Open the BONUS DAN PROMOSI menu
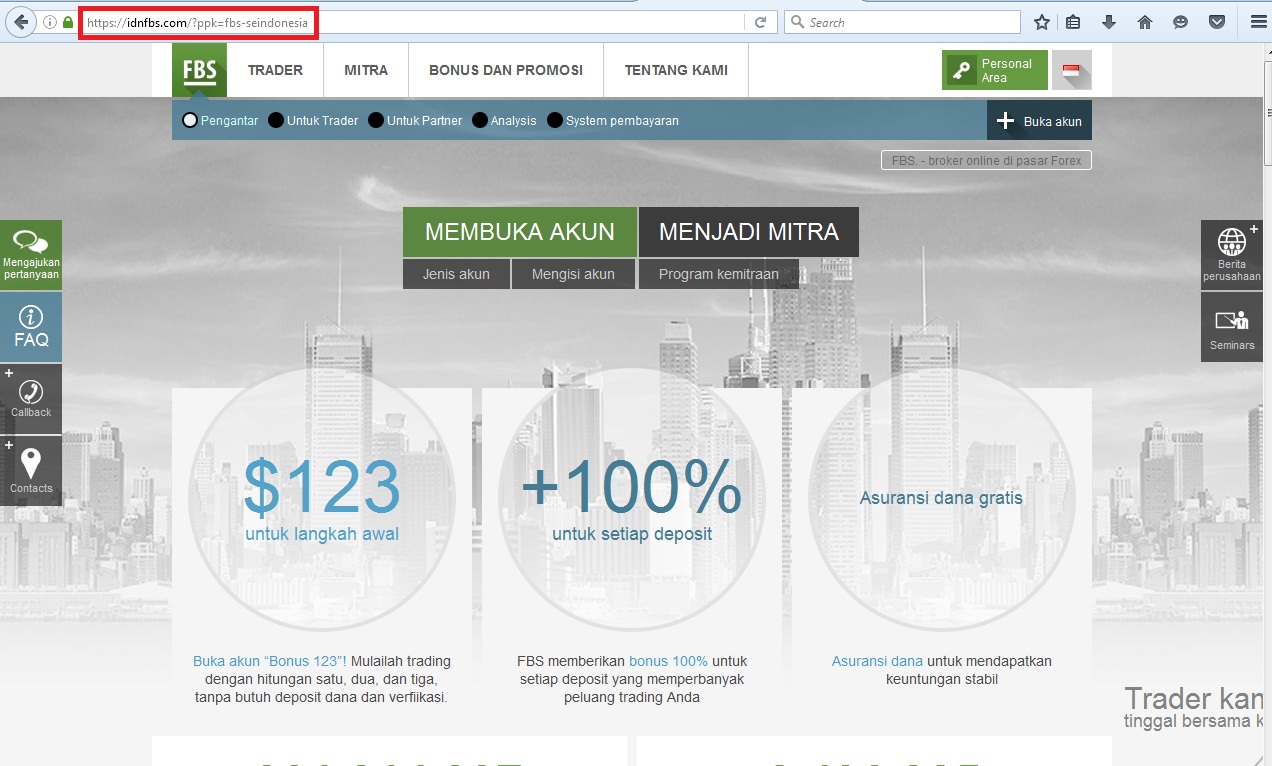This screenshot has width=1272, height=766. [x=506, y=70]
